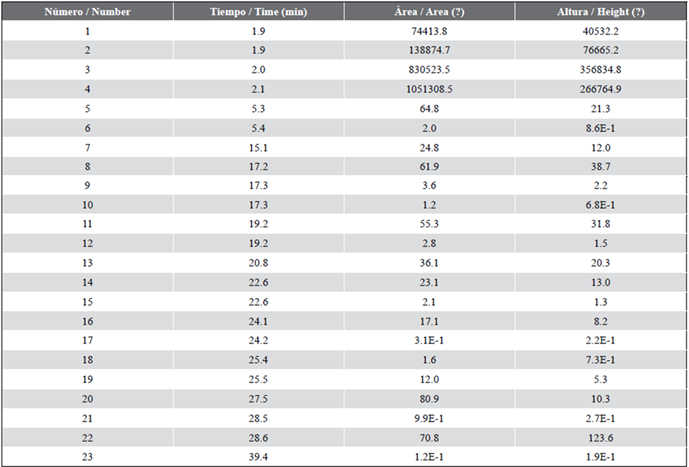Click the area value 3.1E-1
The width and height of the screenshot is (689, 467).
click(x=429, y=340)
